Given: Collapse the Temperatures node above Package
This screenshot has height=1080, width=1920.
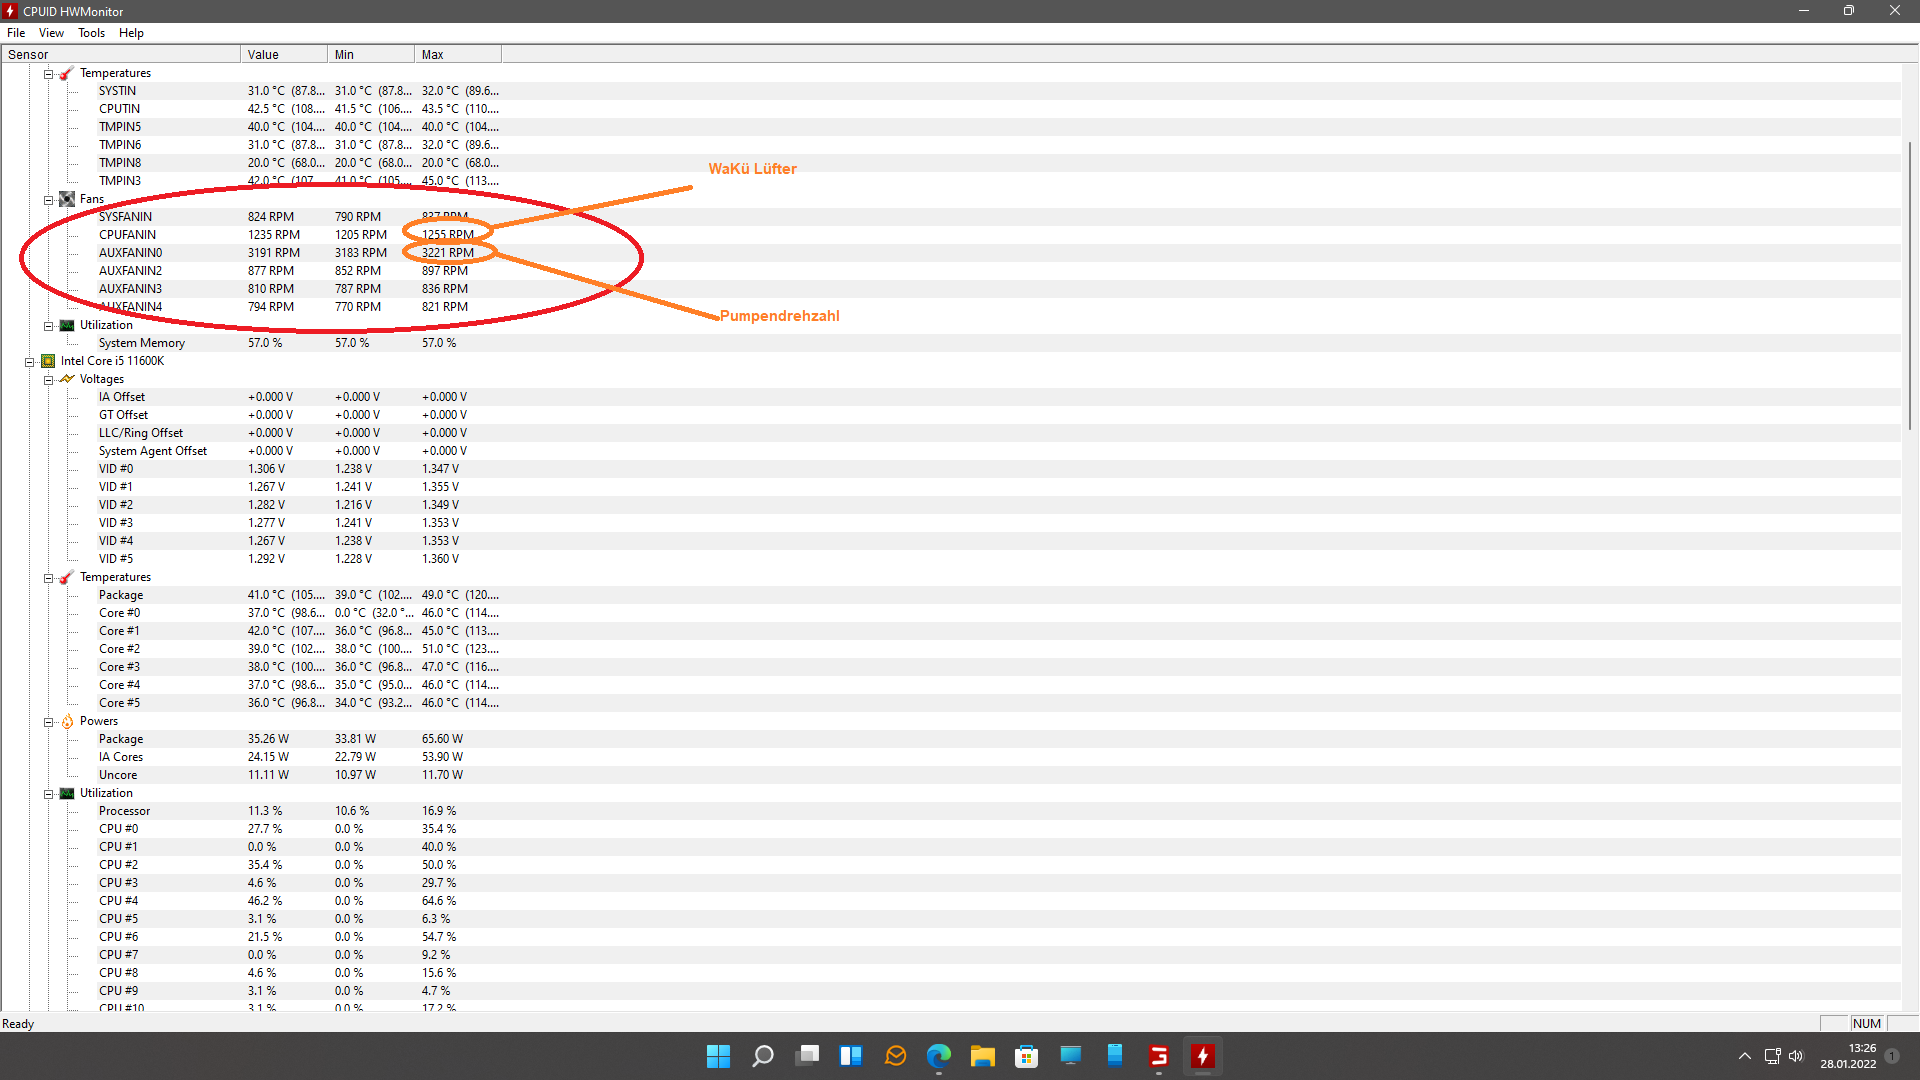Looking at the screenshot, I should coord(48,578).
